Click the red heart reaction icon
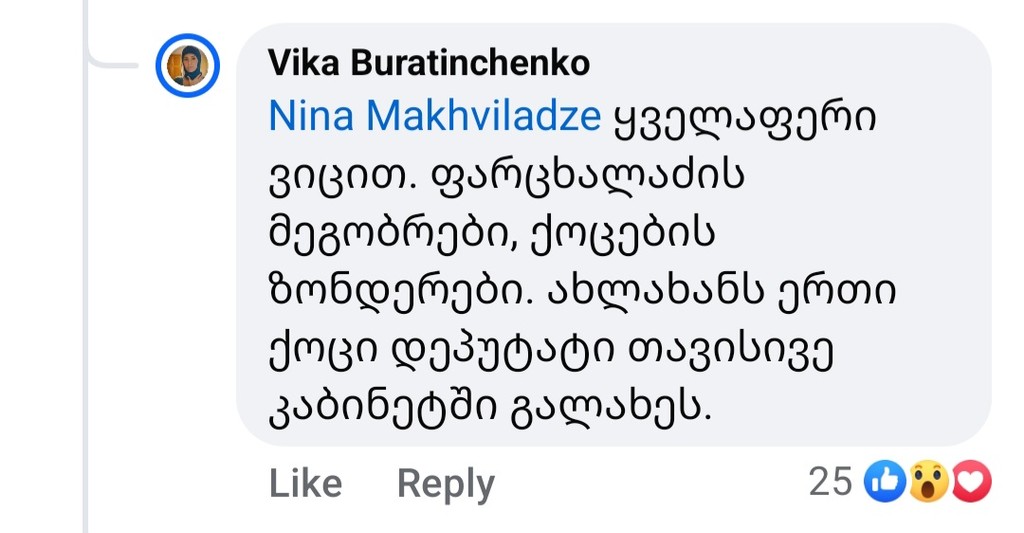Viewport: 1024px width, 533px height. click(971, 482)
